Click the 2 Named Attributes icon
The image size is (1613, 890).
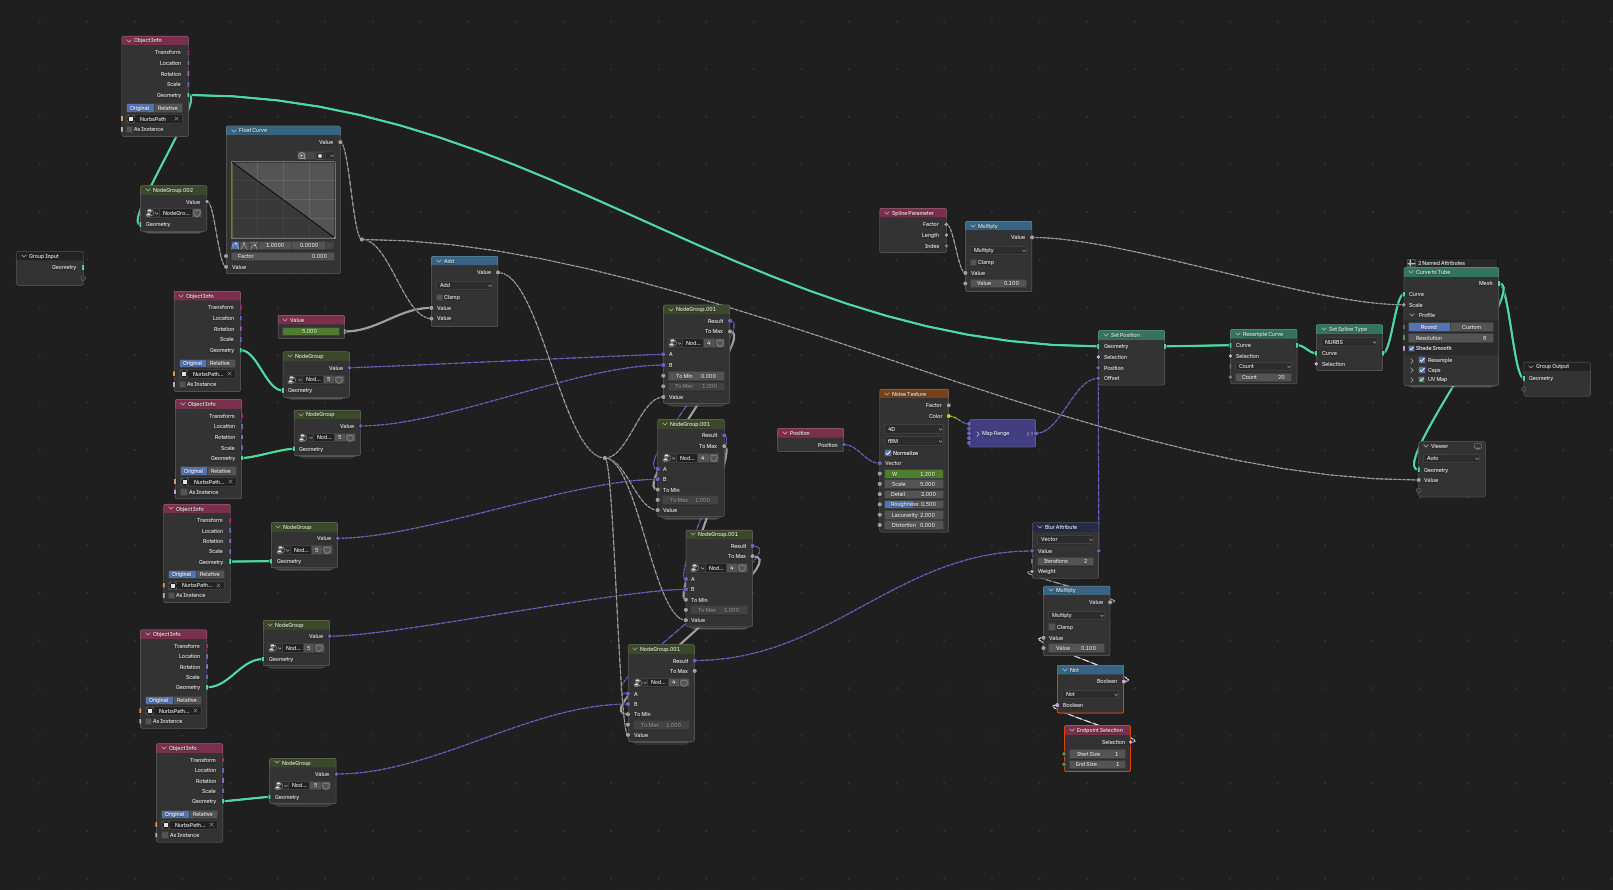point(1411,263)
